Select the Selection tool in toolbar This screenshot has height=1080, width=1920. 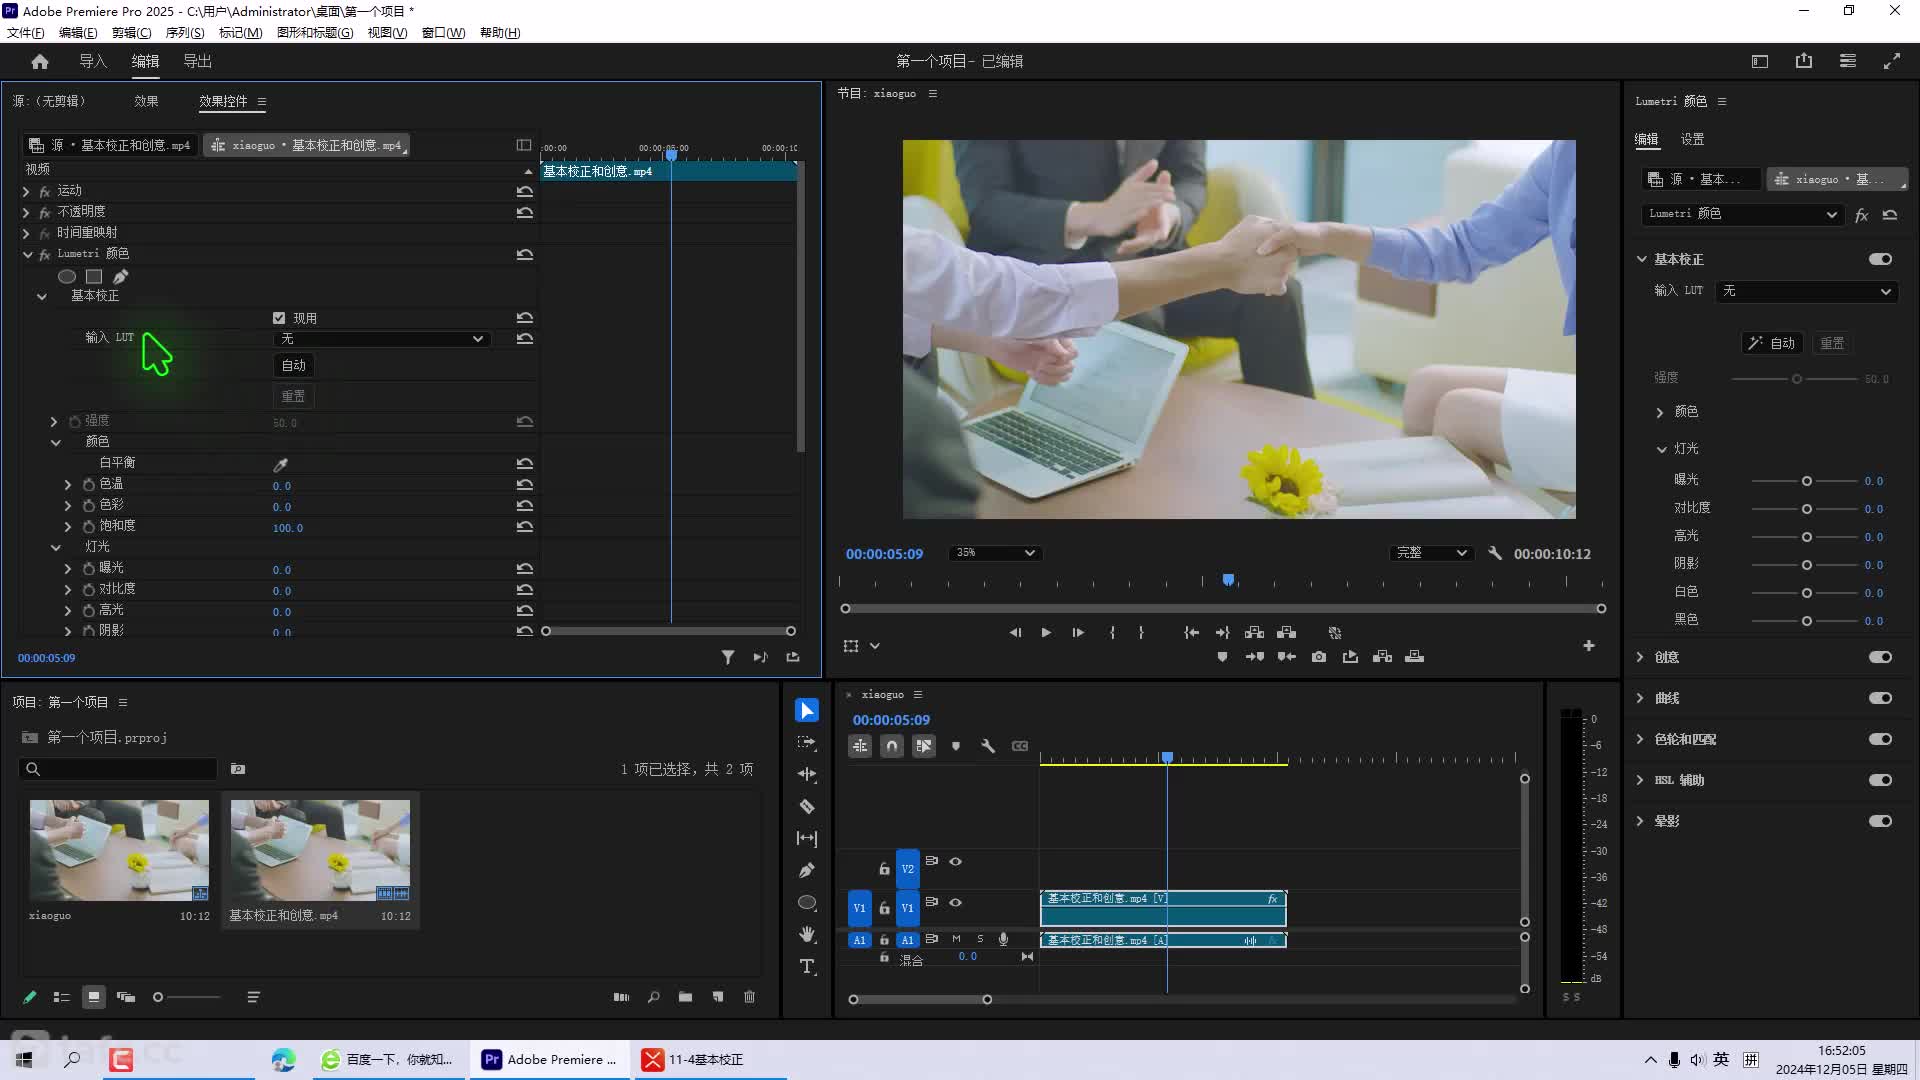point(807,710)
